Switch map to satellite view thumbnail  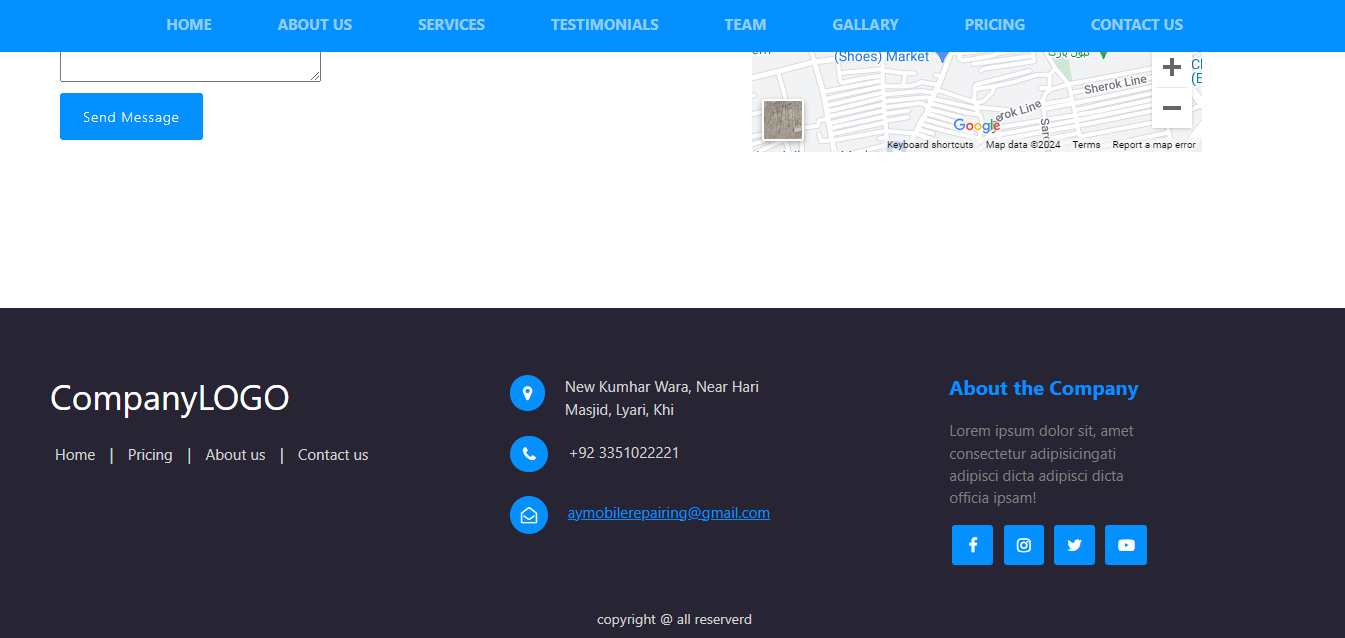[x=783, y=120]
